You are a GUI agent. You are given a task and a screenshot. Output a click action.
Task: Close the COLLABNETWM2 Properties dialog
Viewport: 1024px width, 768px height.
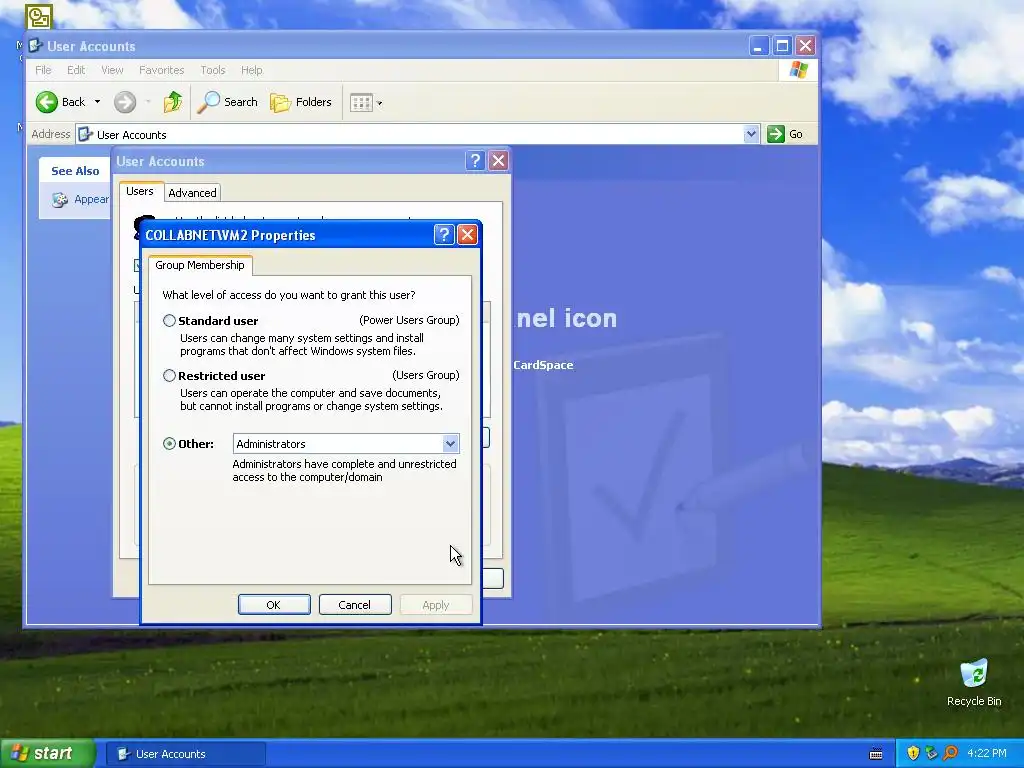point(467,235)
